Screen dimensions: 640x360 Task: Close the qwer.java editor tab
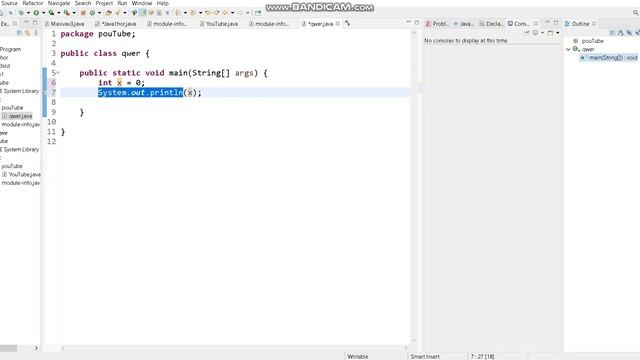[x=338, y=24]
